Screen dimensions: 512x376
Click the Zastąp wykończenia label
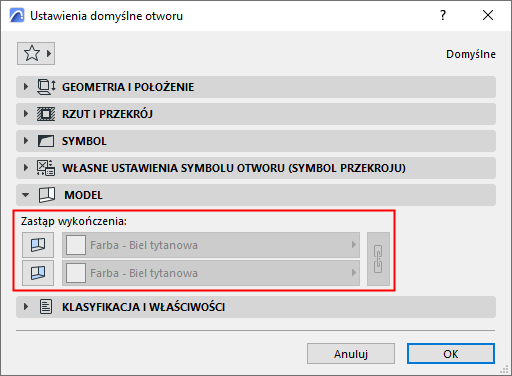pyautogui.click(x=74, y=221)
